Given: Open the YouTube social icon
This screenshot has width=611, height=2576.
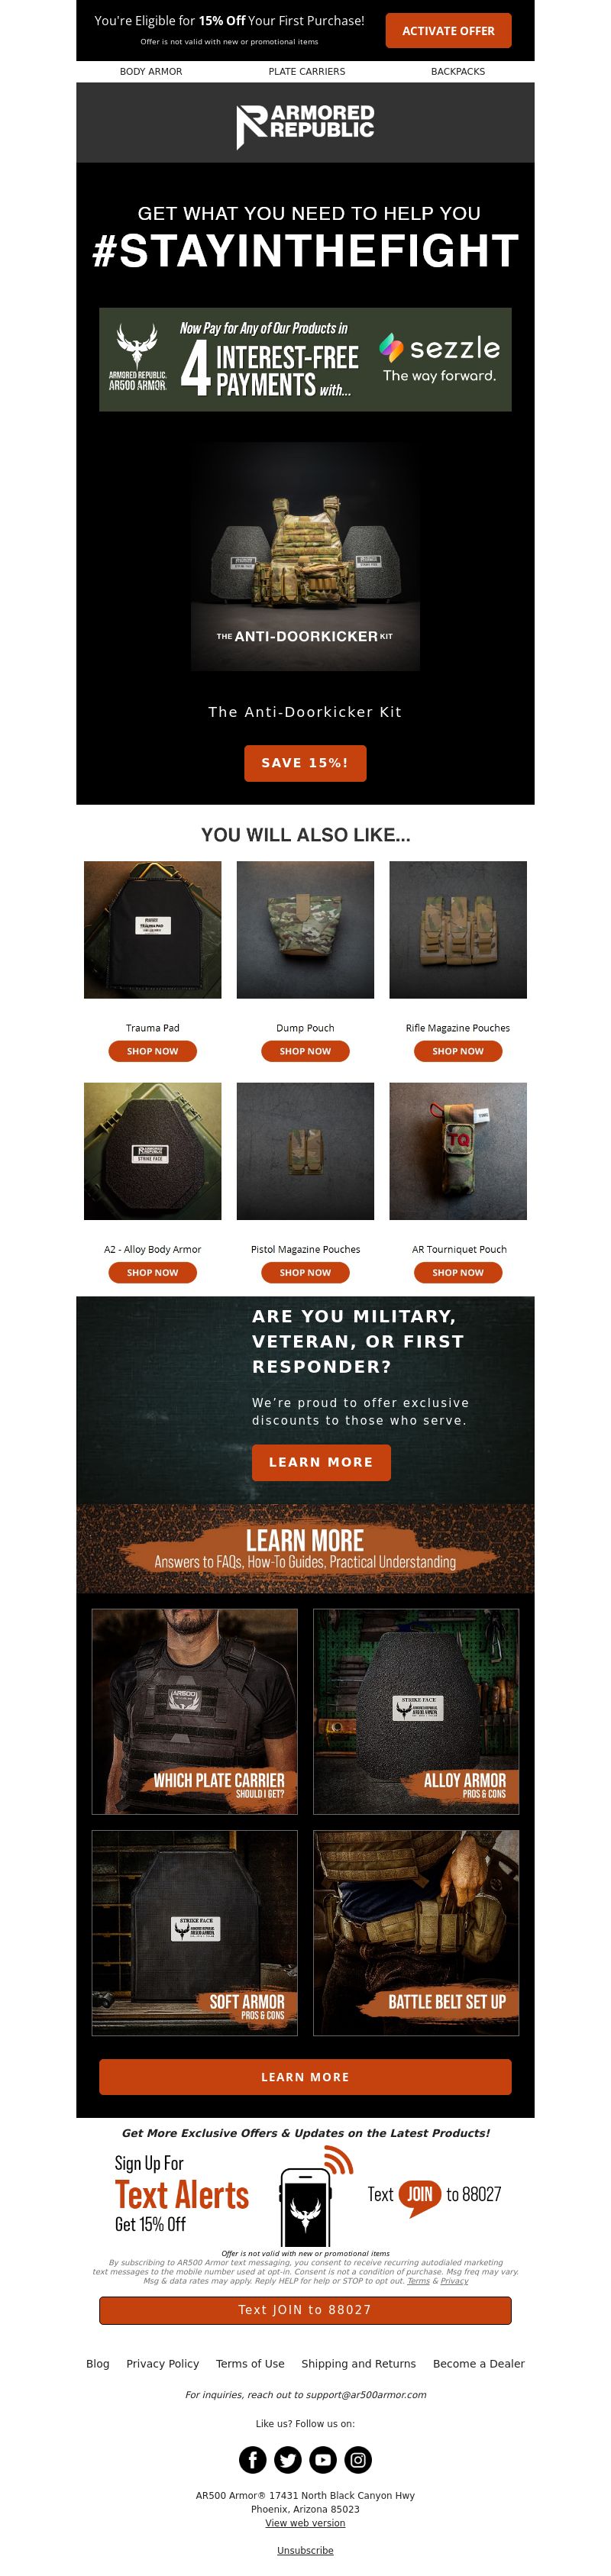Looking at the screenshot, I should (323, 2459).
